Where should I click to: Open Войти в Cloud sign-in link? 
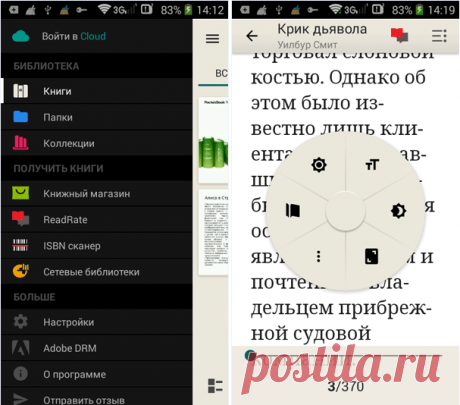(74, 36)
